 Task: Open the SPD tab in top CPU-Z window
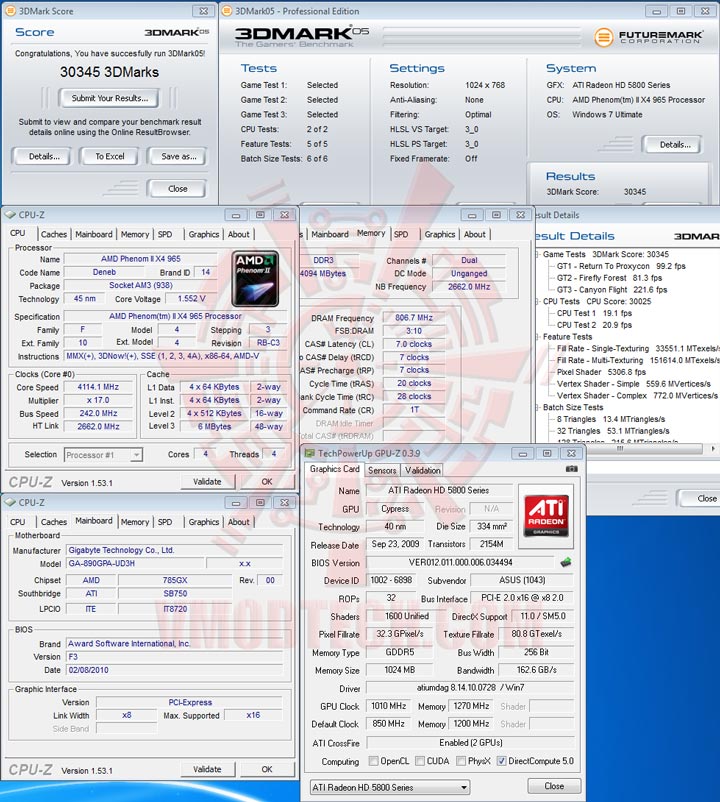pyautogui.click(x=165, y=234)
